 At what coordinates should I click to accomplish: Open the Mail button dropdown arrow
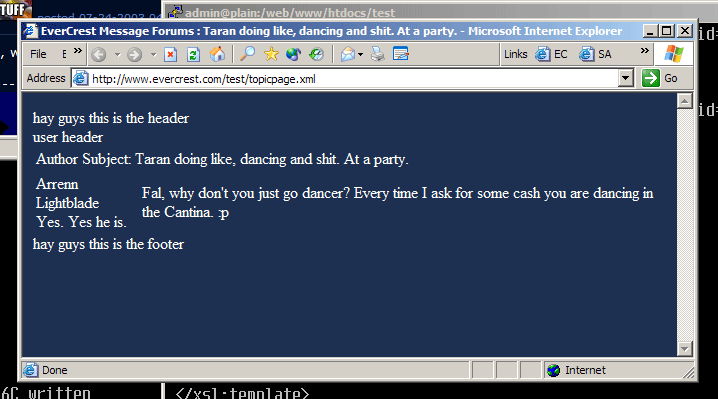(361, 55)
